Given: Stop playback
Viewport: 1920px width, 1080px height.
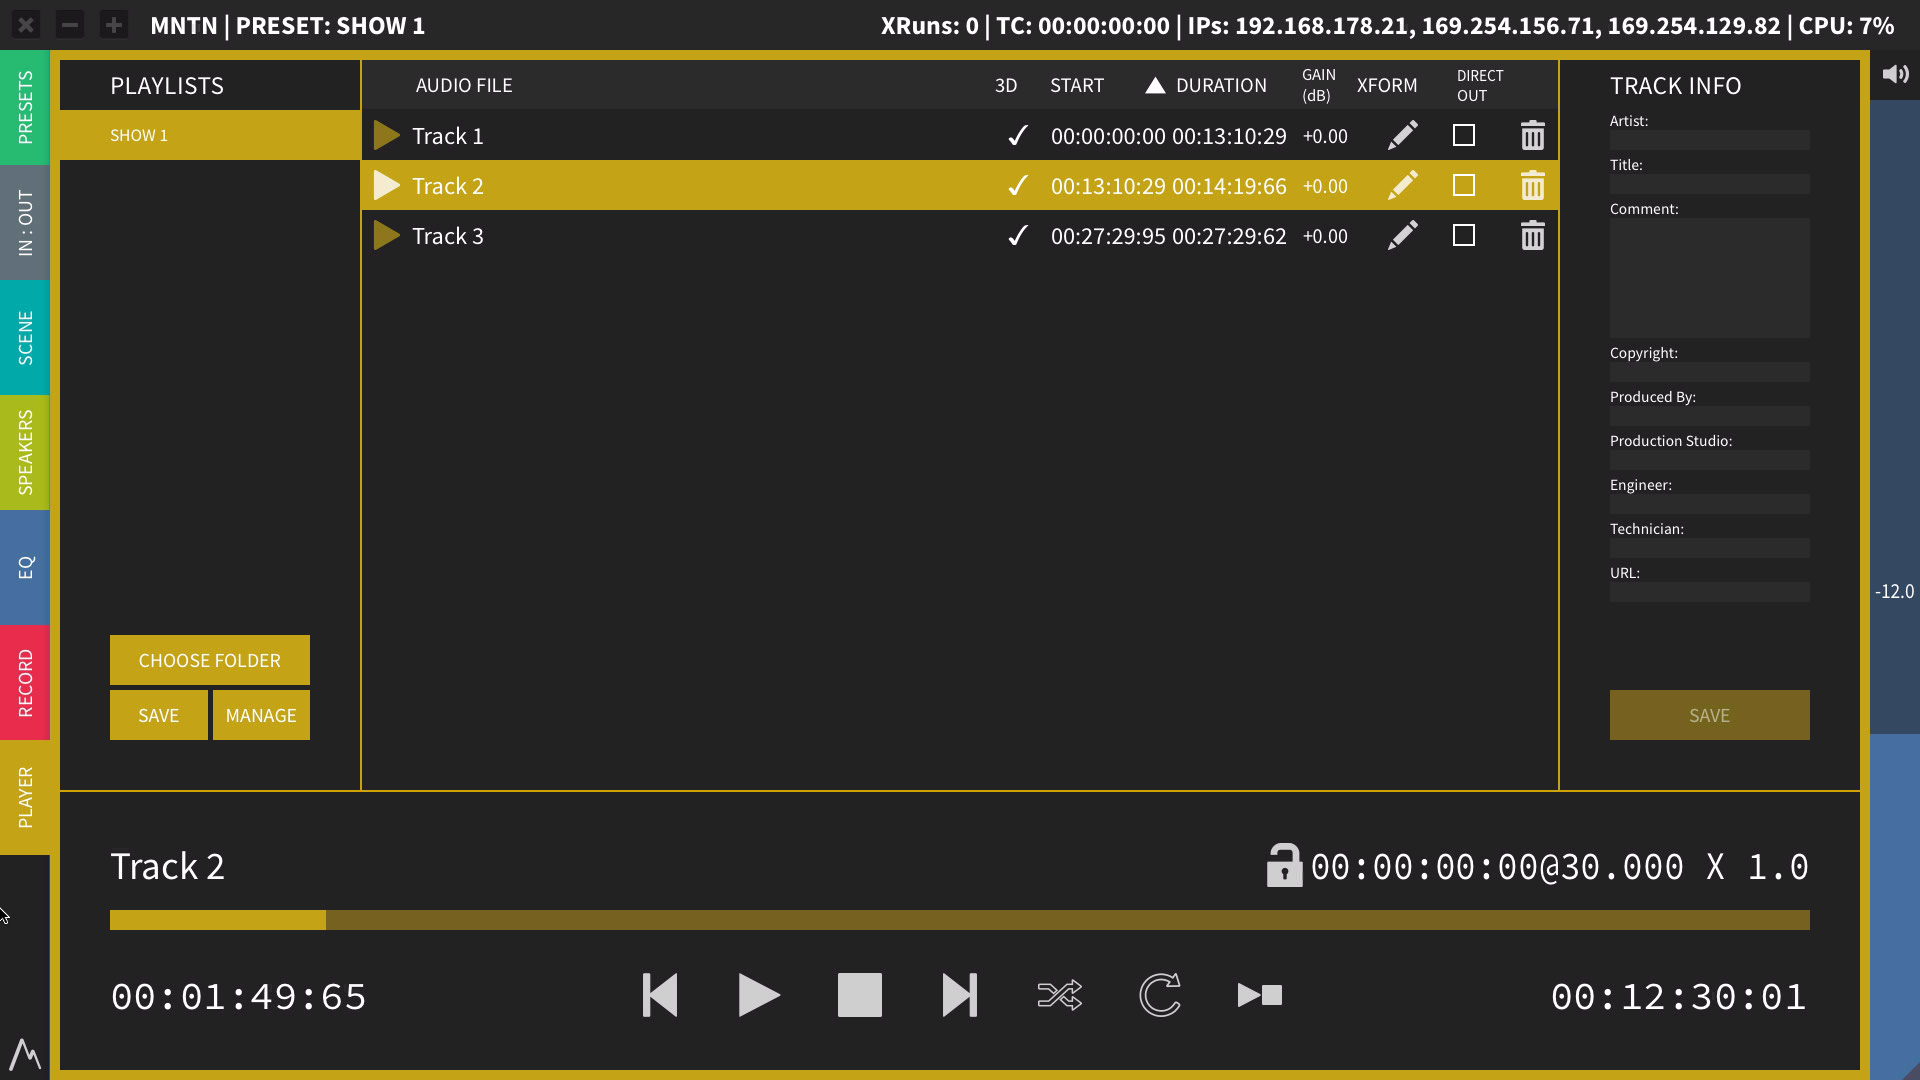Looking at the screenshot, I should click(x=860, y=995).
